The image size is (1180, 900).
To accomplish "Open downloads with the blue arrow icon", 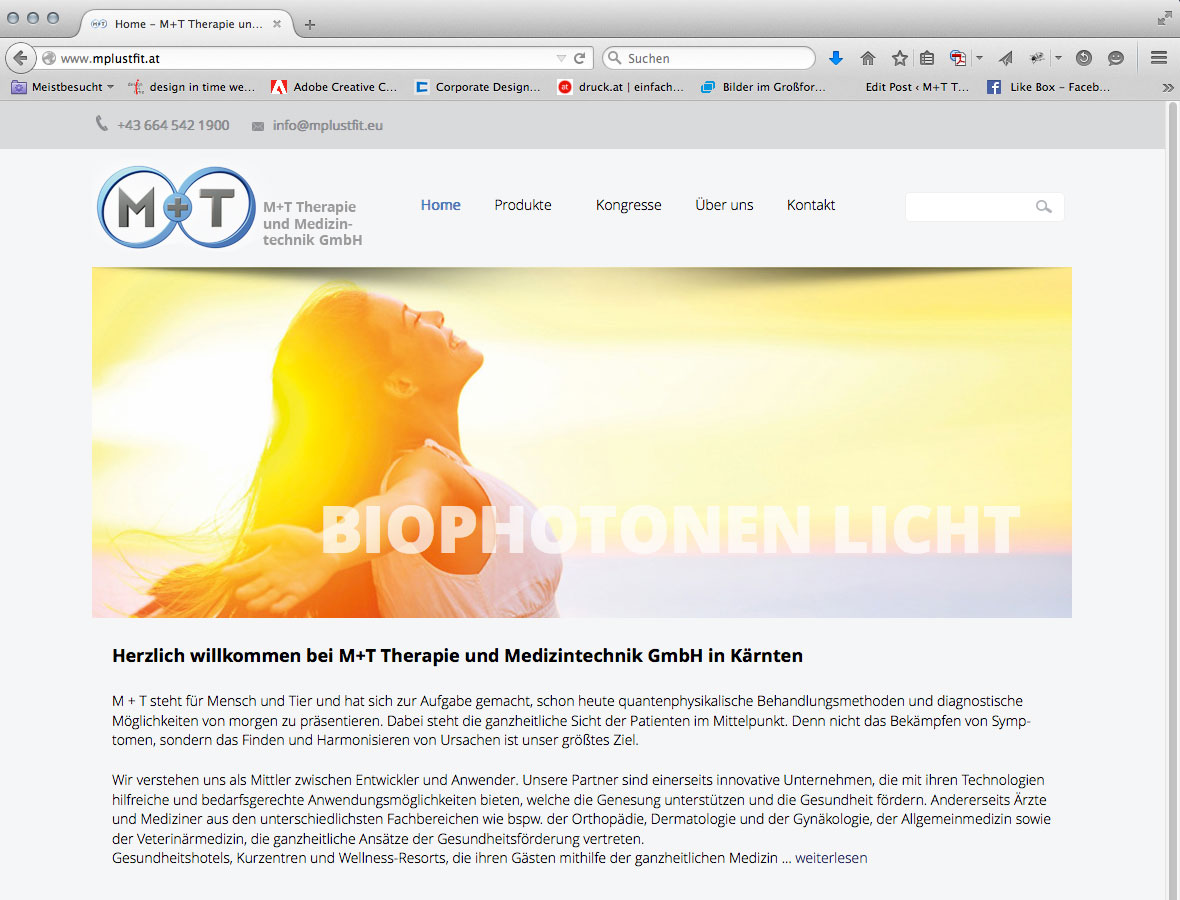I will click(835, 58).
